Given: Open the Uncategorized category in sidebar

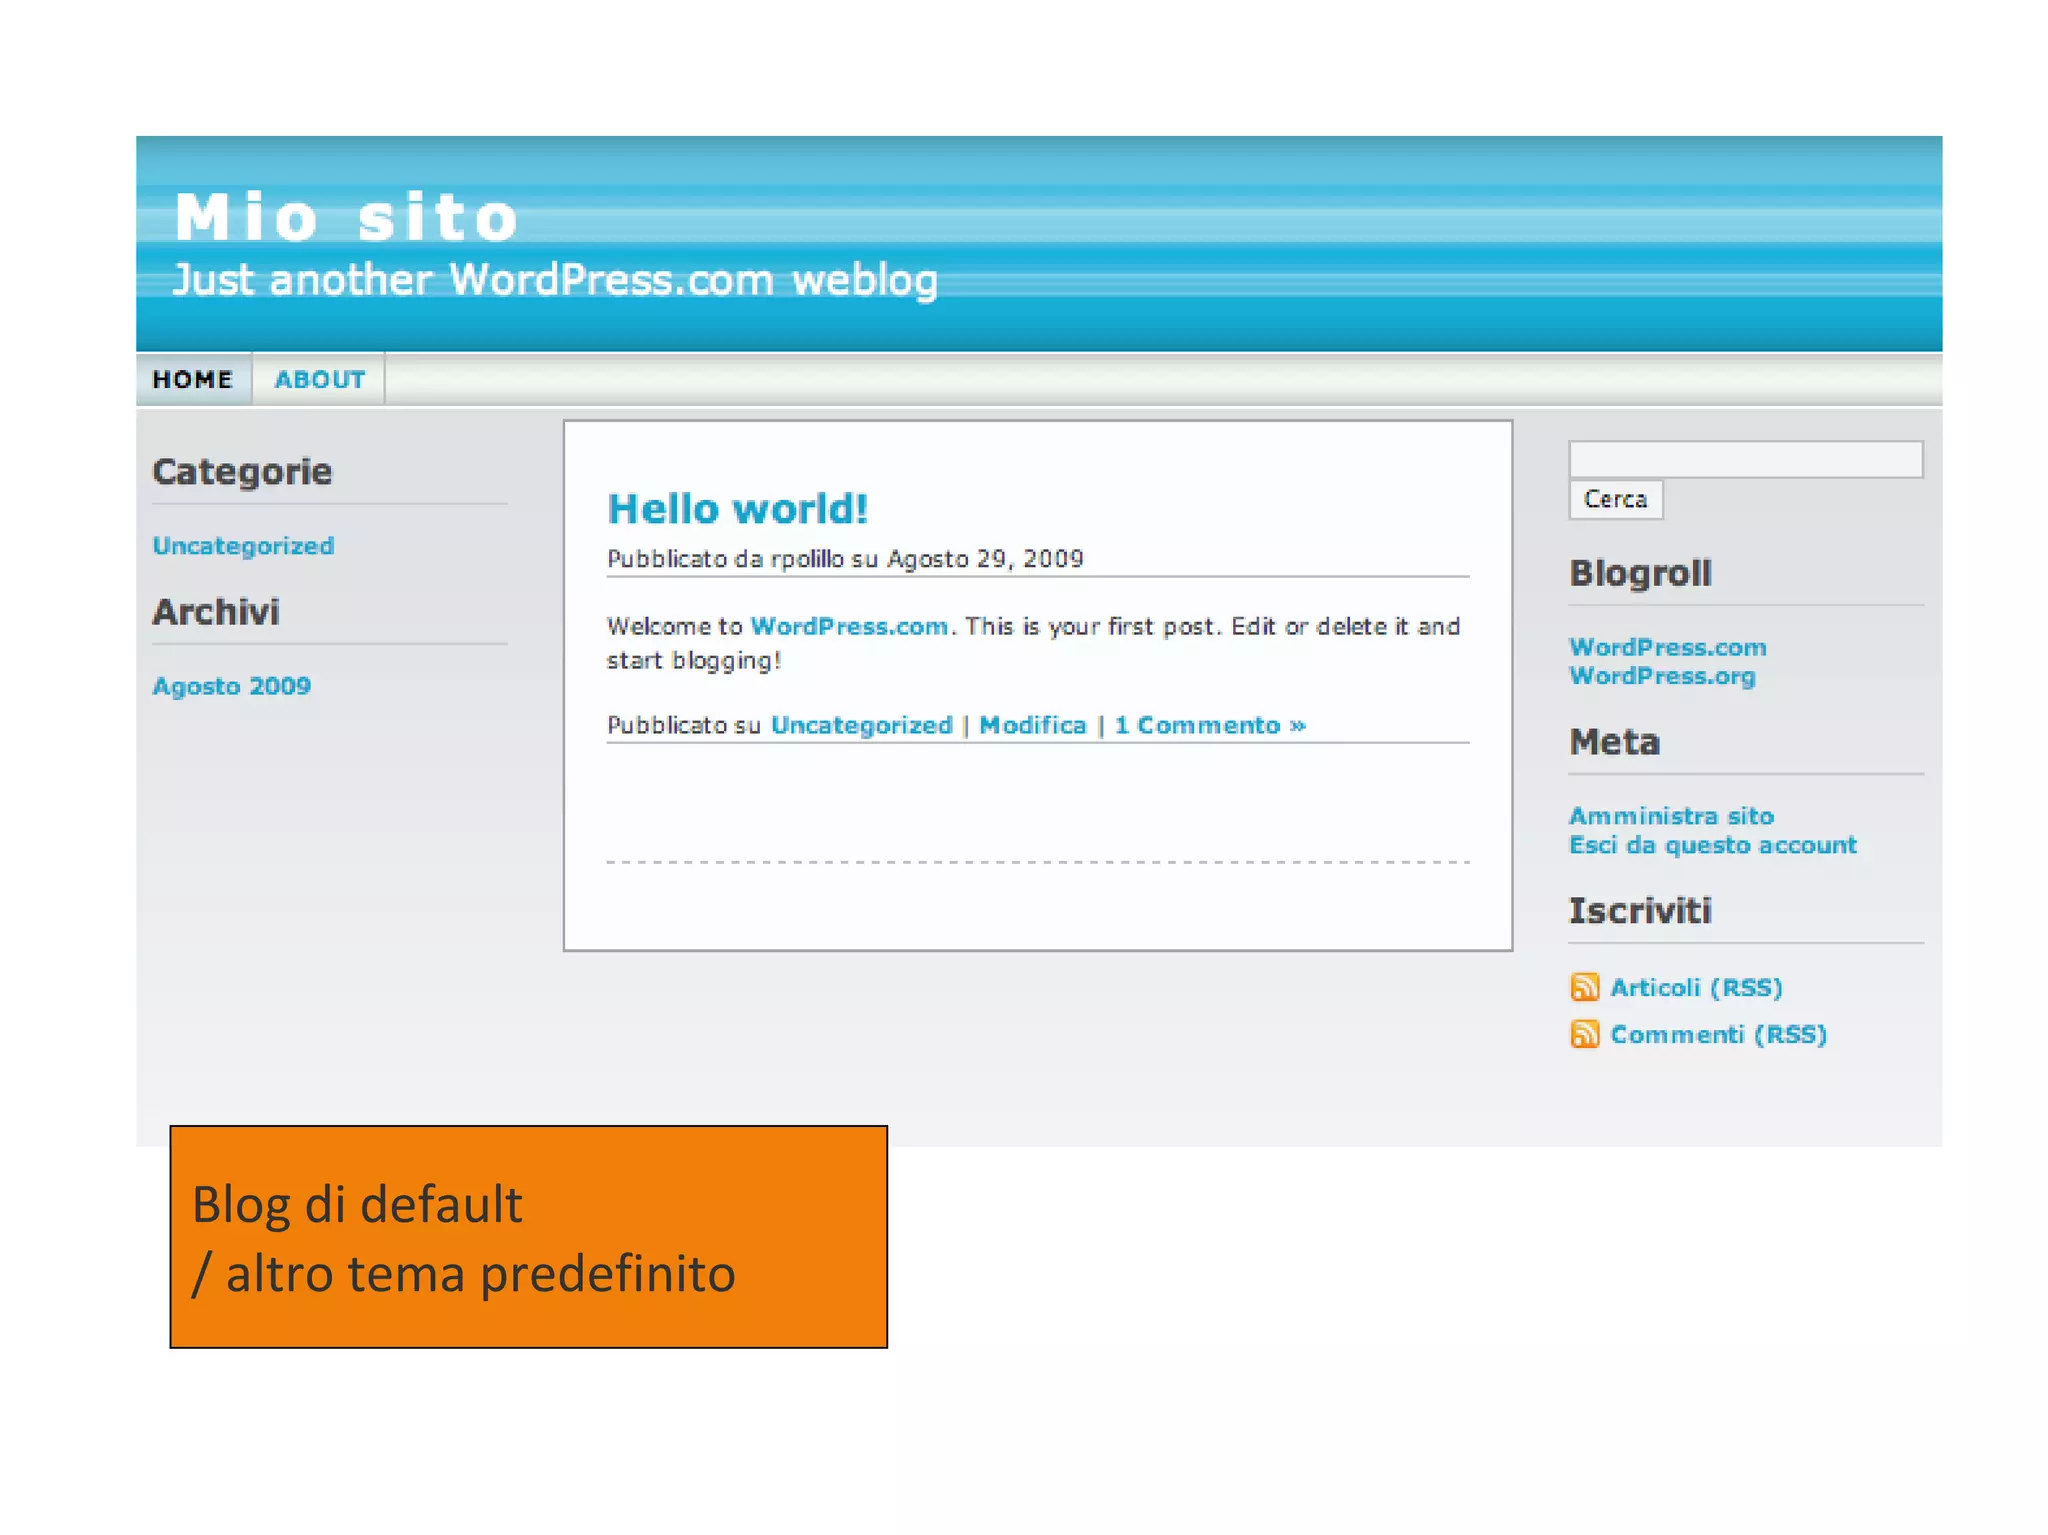Looking at the screenshot, I should point(243,546).
